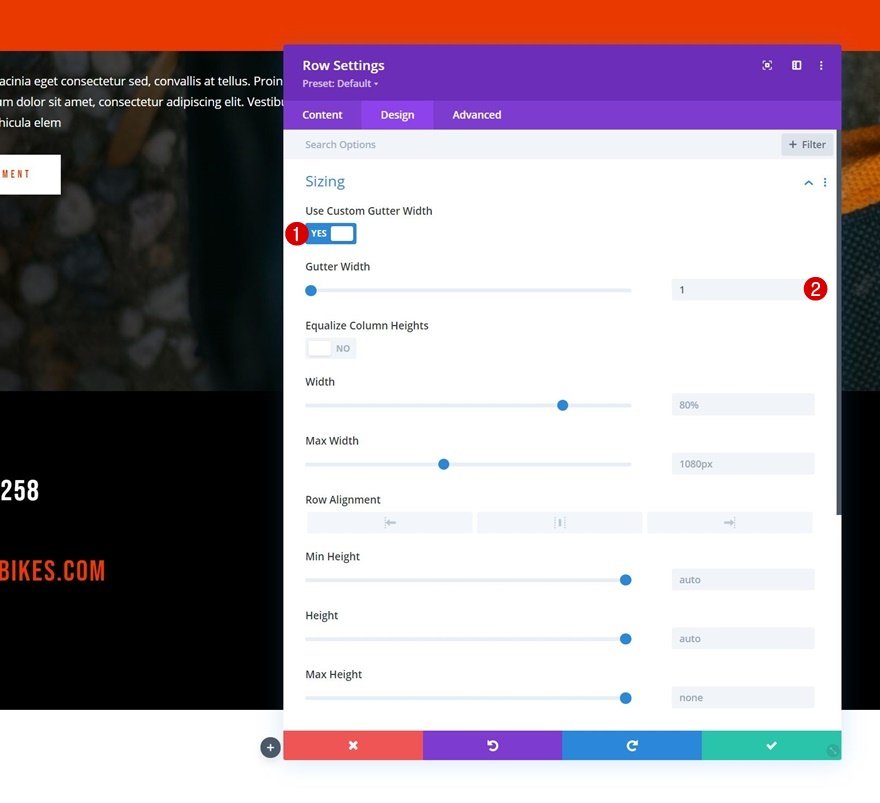Click the green save checkmark button

pos(771,745)
